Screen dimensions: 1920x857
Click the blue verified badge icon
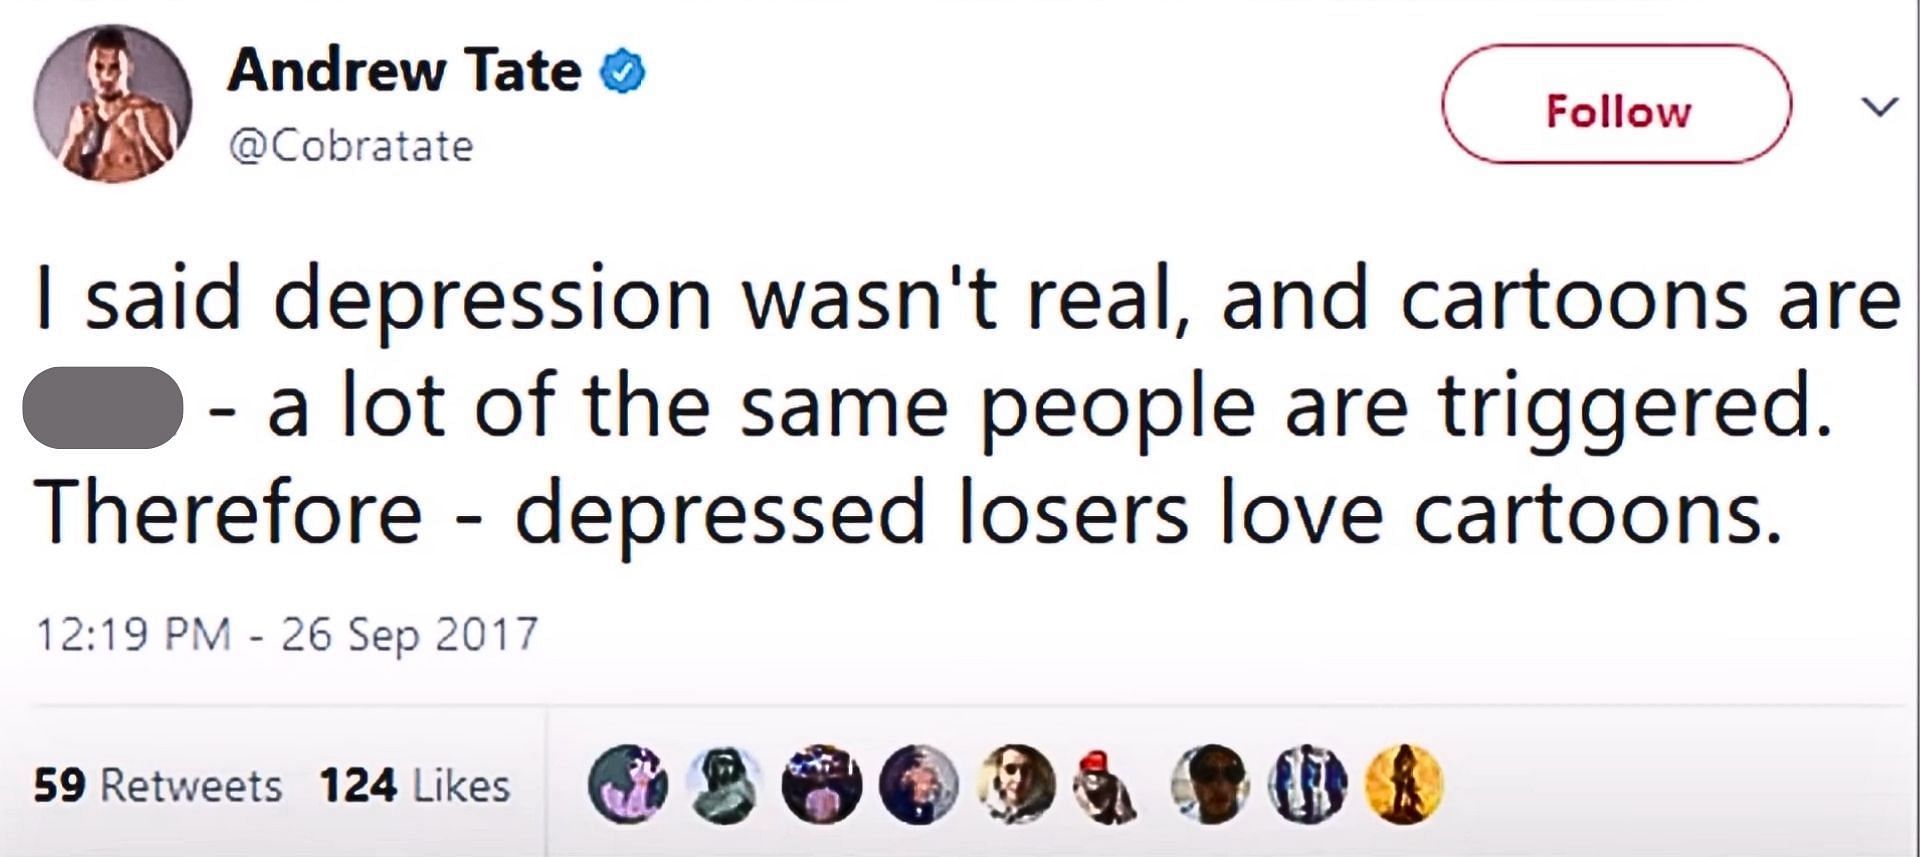622,73
